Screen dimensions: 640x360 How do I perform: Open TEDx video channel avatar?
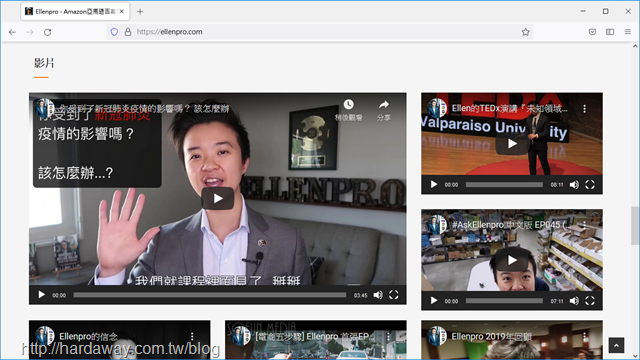(x=437, y=109)
